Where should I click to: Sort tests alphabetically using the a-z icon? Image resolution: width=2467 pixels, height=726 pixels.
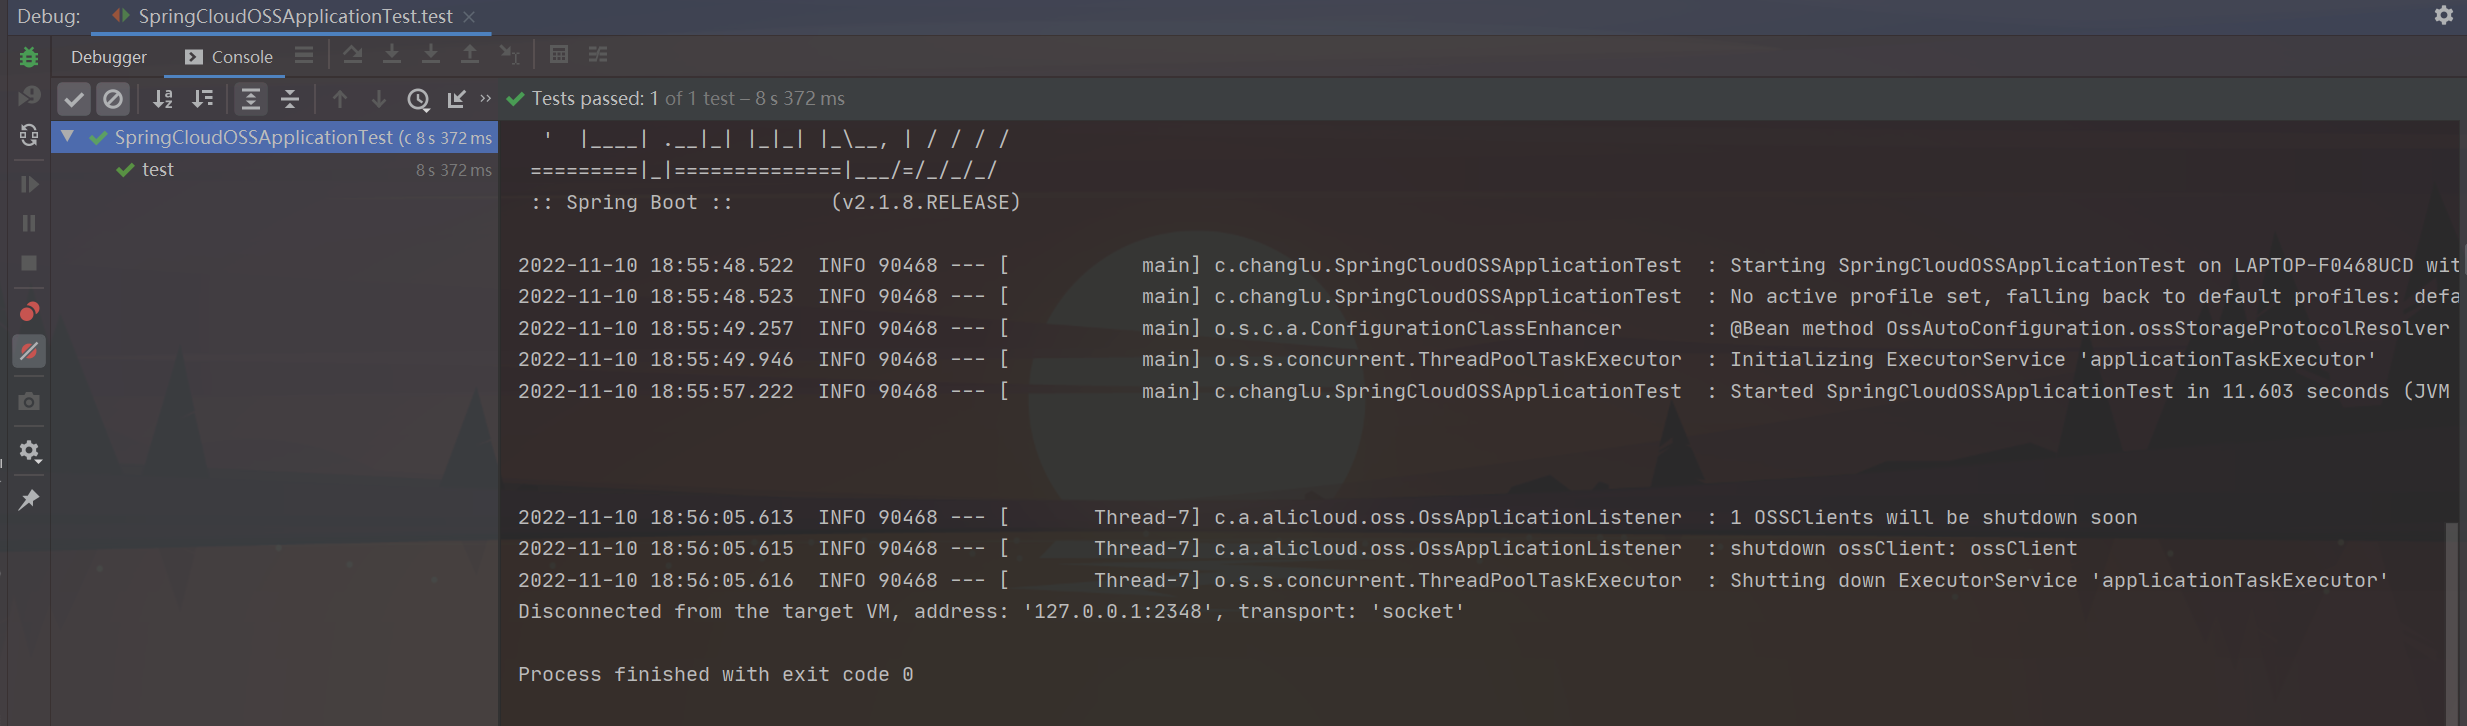pyautogui.click(x=163, y=99)
